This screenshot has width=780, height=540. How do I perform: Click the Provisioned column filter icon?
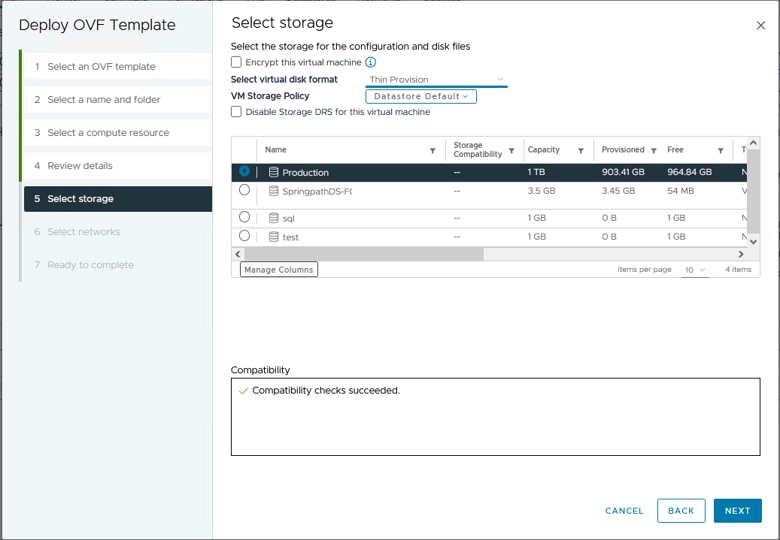[654, 151]
